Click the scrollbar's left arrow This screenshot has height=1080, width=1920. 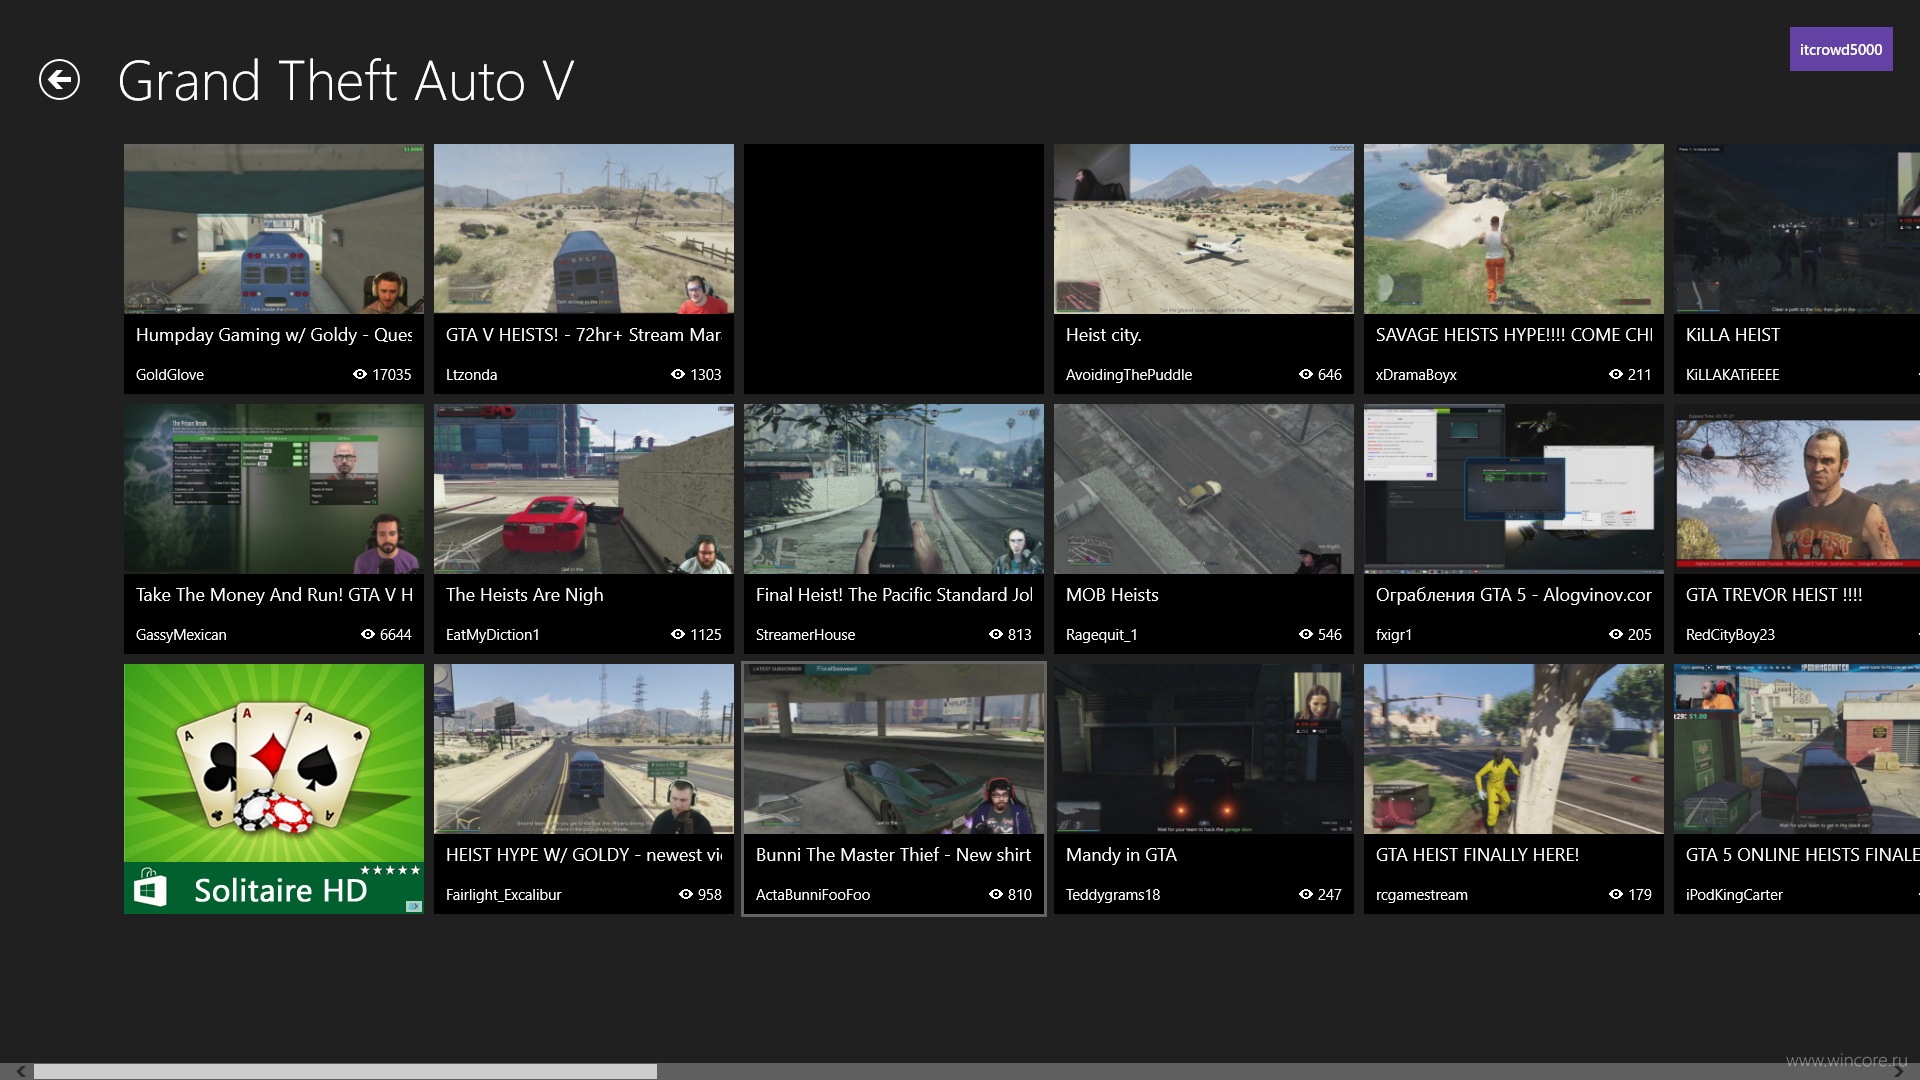coord(20,1071)
